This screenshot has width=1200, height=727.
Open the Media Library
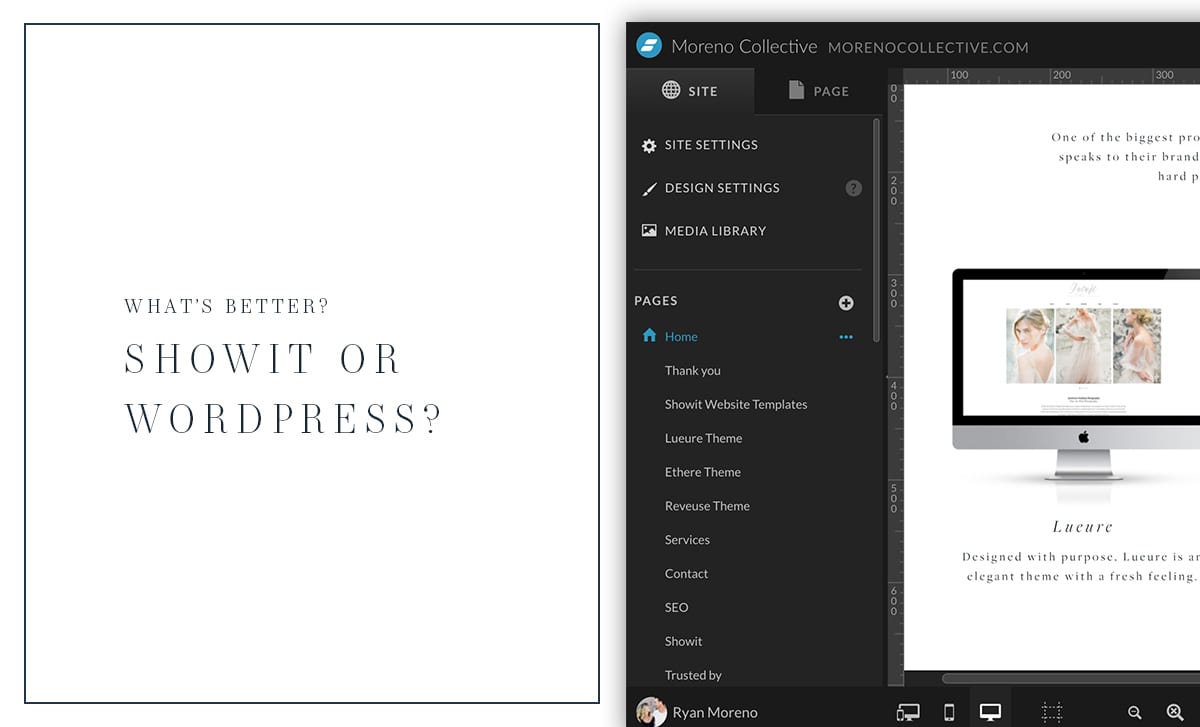[x=714, y=231]
